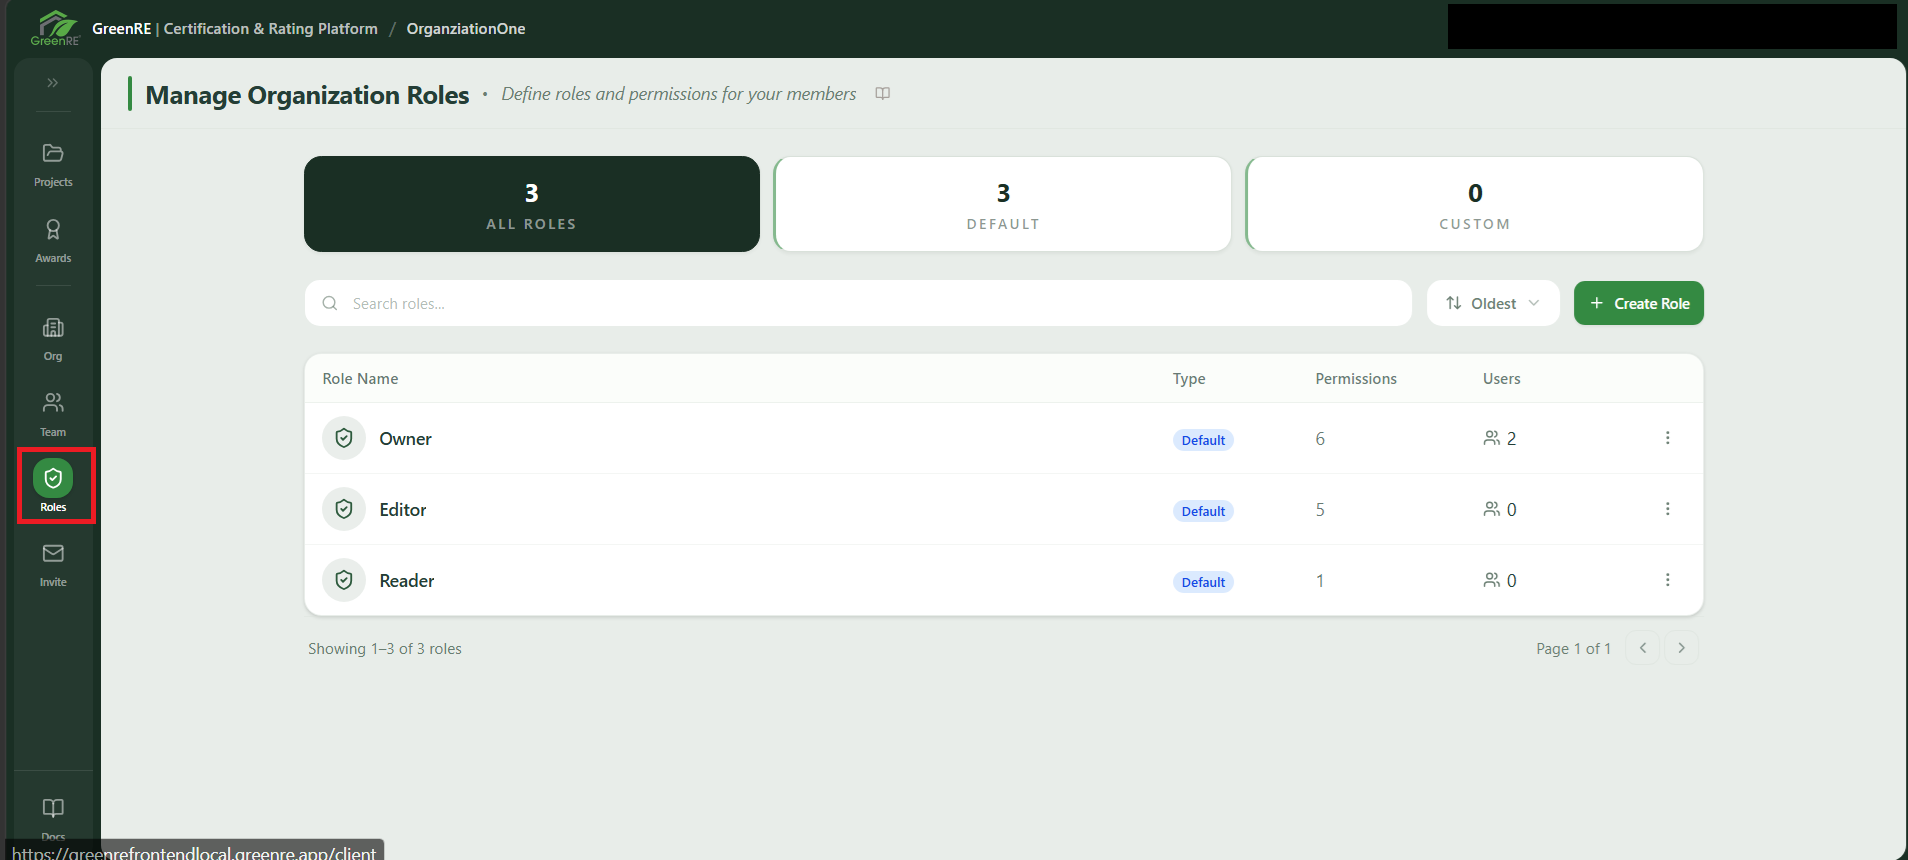This screenshot has height=860, width=1908.
Task: Select the Roles sidebar item
Action: point(53,486)
